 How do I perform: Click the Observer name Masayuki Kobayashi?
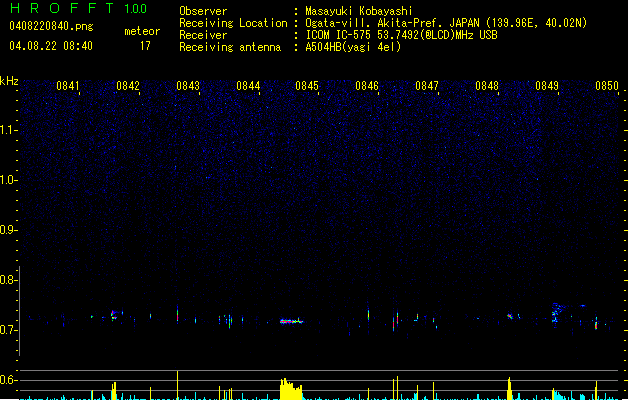[x=359, y=11]
